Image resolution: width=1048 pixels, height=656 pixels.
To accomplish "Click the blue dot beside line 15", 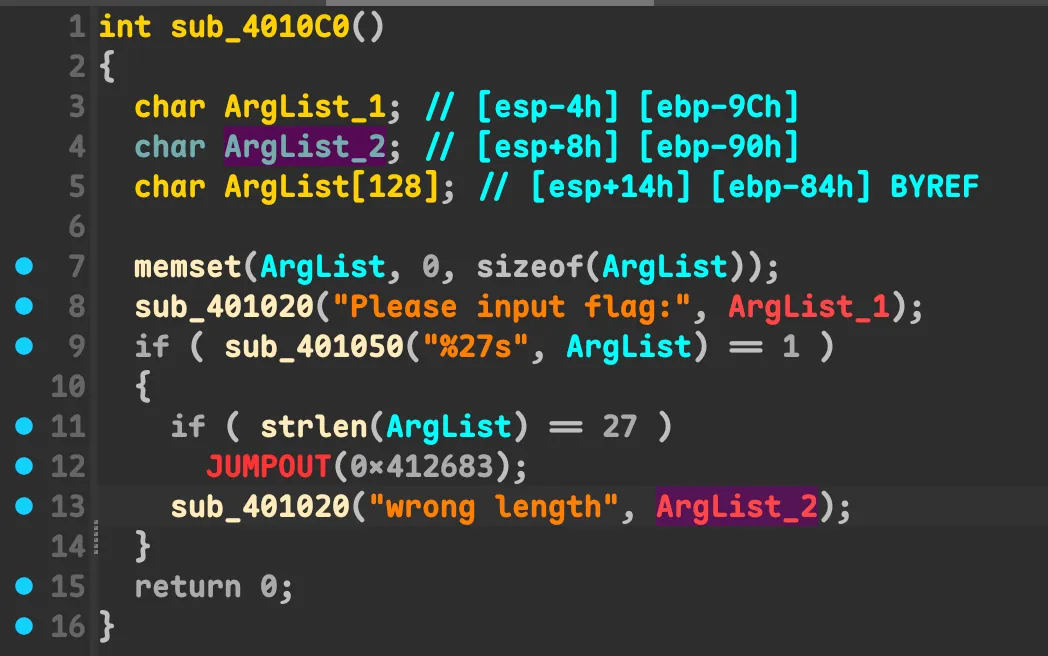I will tap(24, 586).
